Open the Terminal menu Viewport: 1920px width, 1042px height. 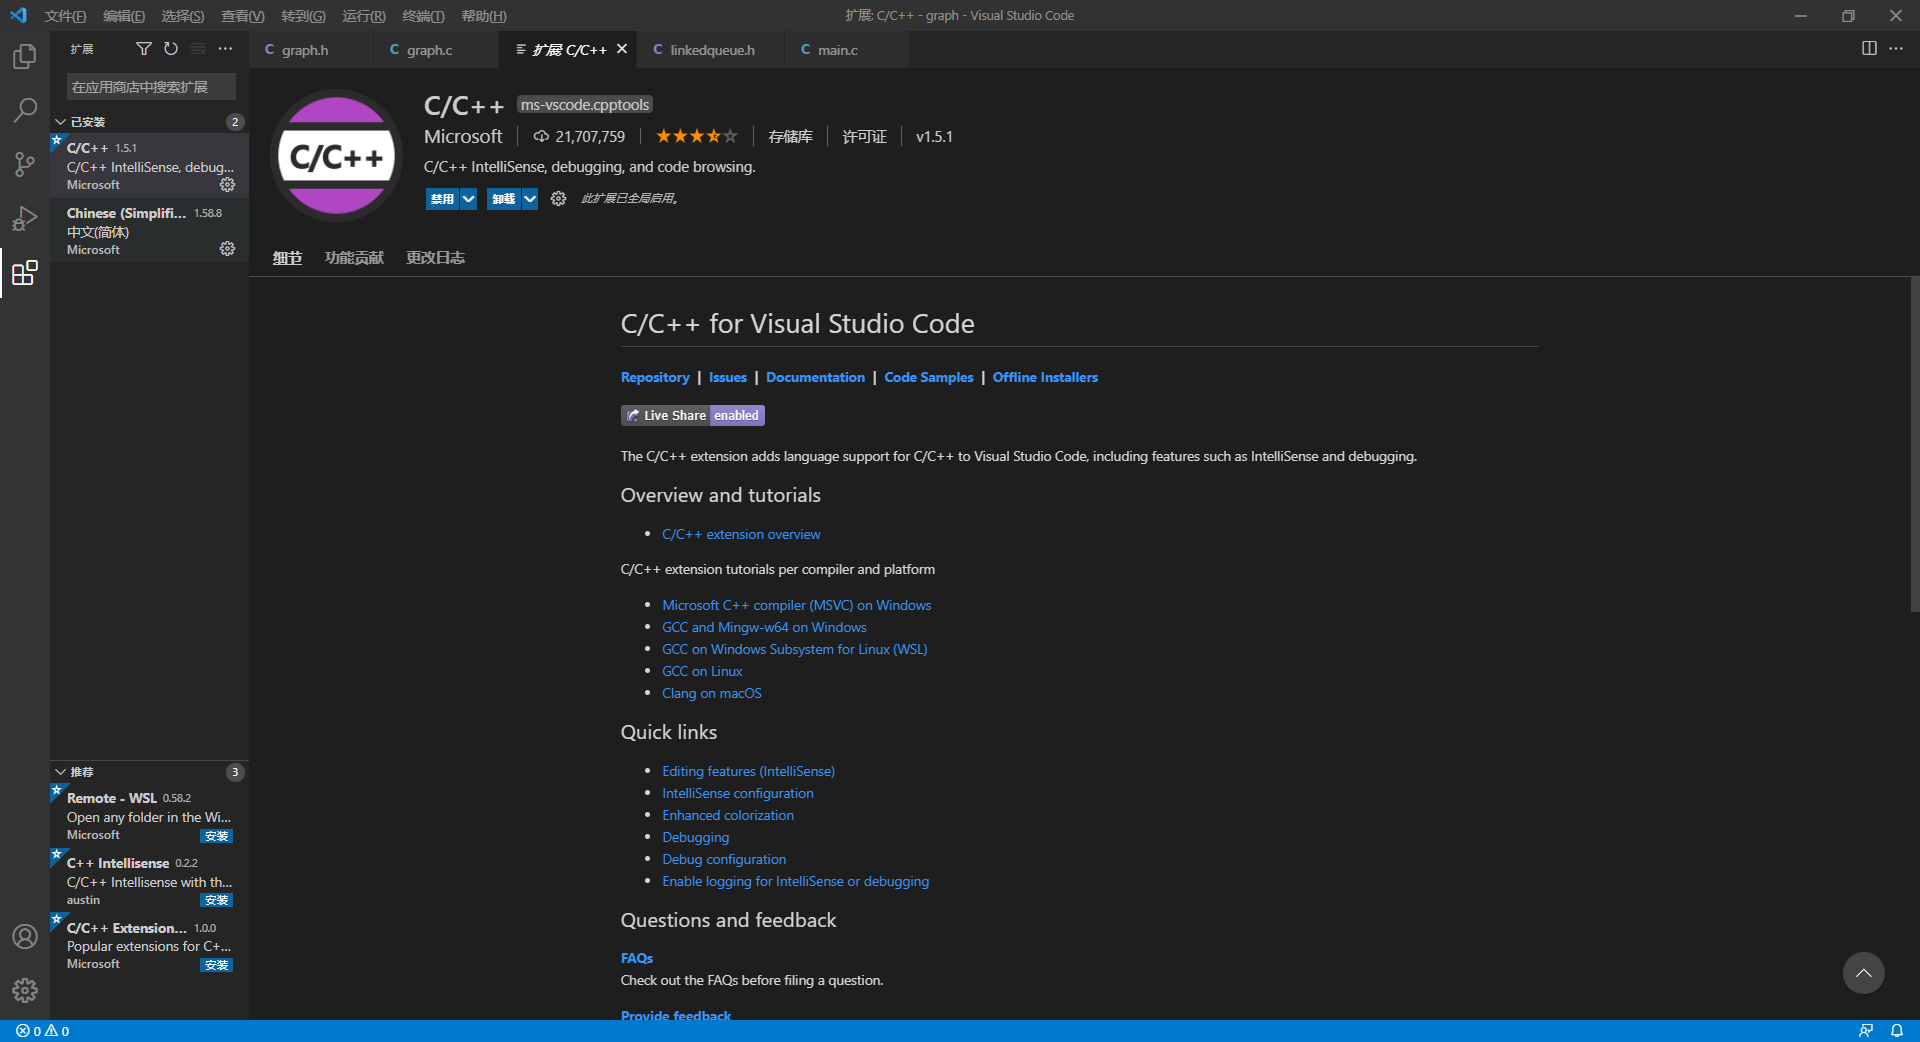[x=423, y=16]
